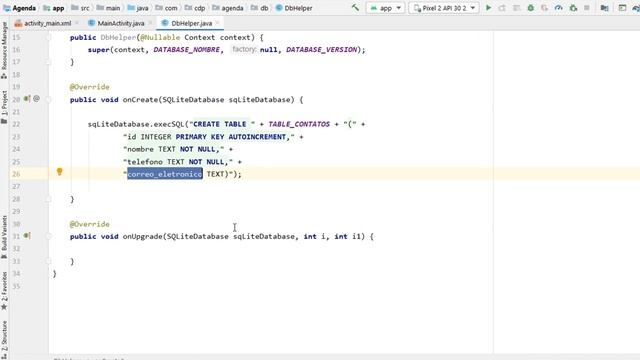This screenshot has width=640, height=360.
Task: Click the override gutter icon beside onCreate
Action: click(x=27, y=99)
